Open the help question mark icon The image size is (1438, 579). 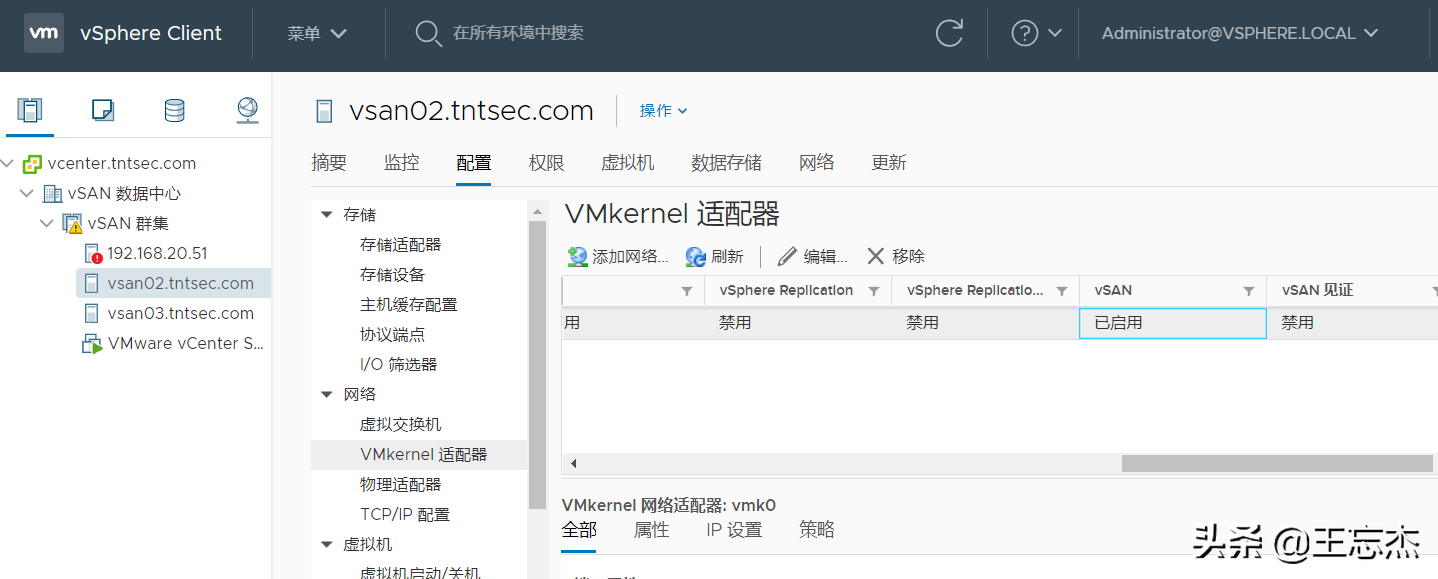[1025, 33]
